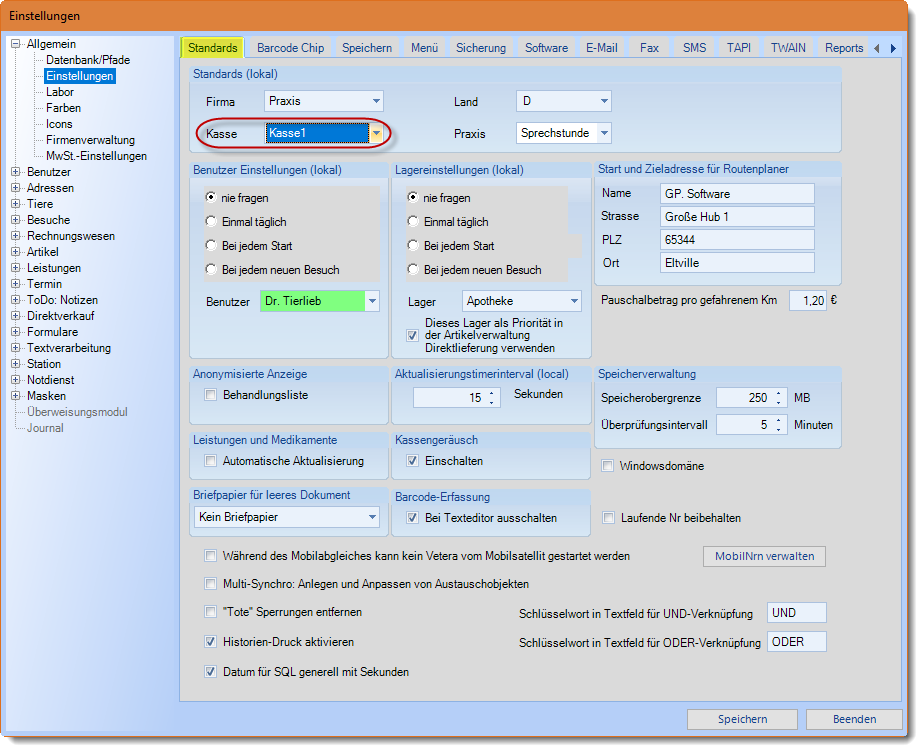This screenshot has height=752, width=923.
Task: Click the Strasse address input field
Action: tap(737, 216)
